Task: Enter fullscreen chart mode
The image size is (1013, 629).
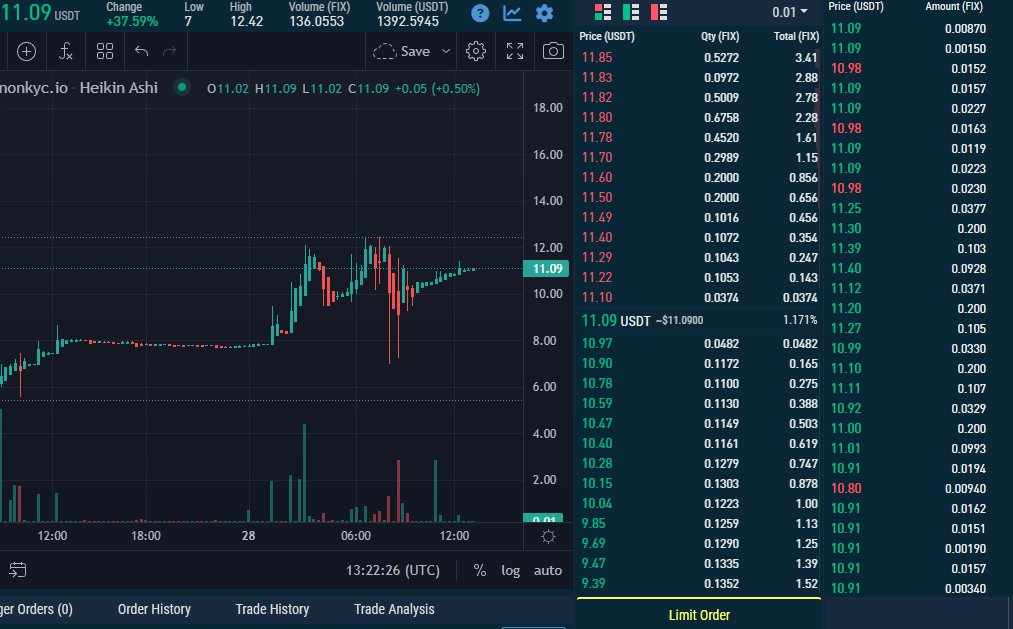Action: coord(515,52)
